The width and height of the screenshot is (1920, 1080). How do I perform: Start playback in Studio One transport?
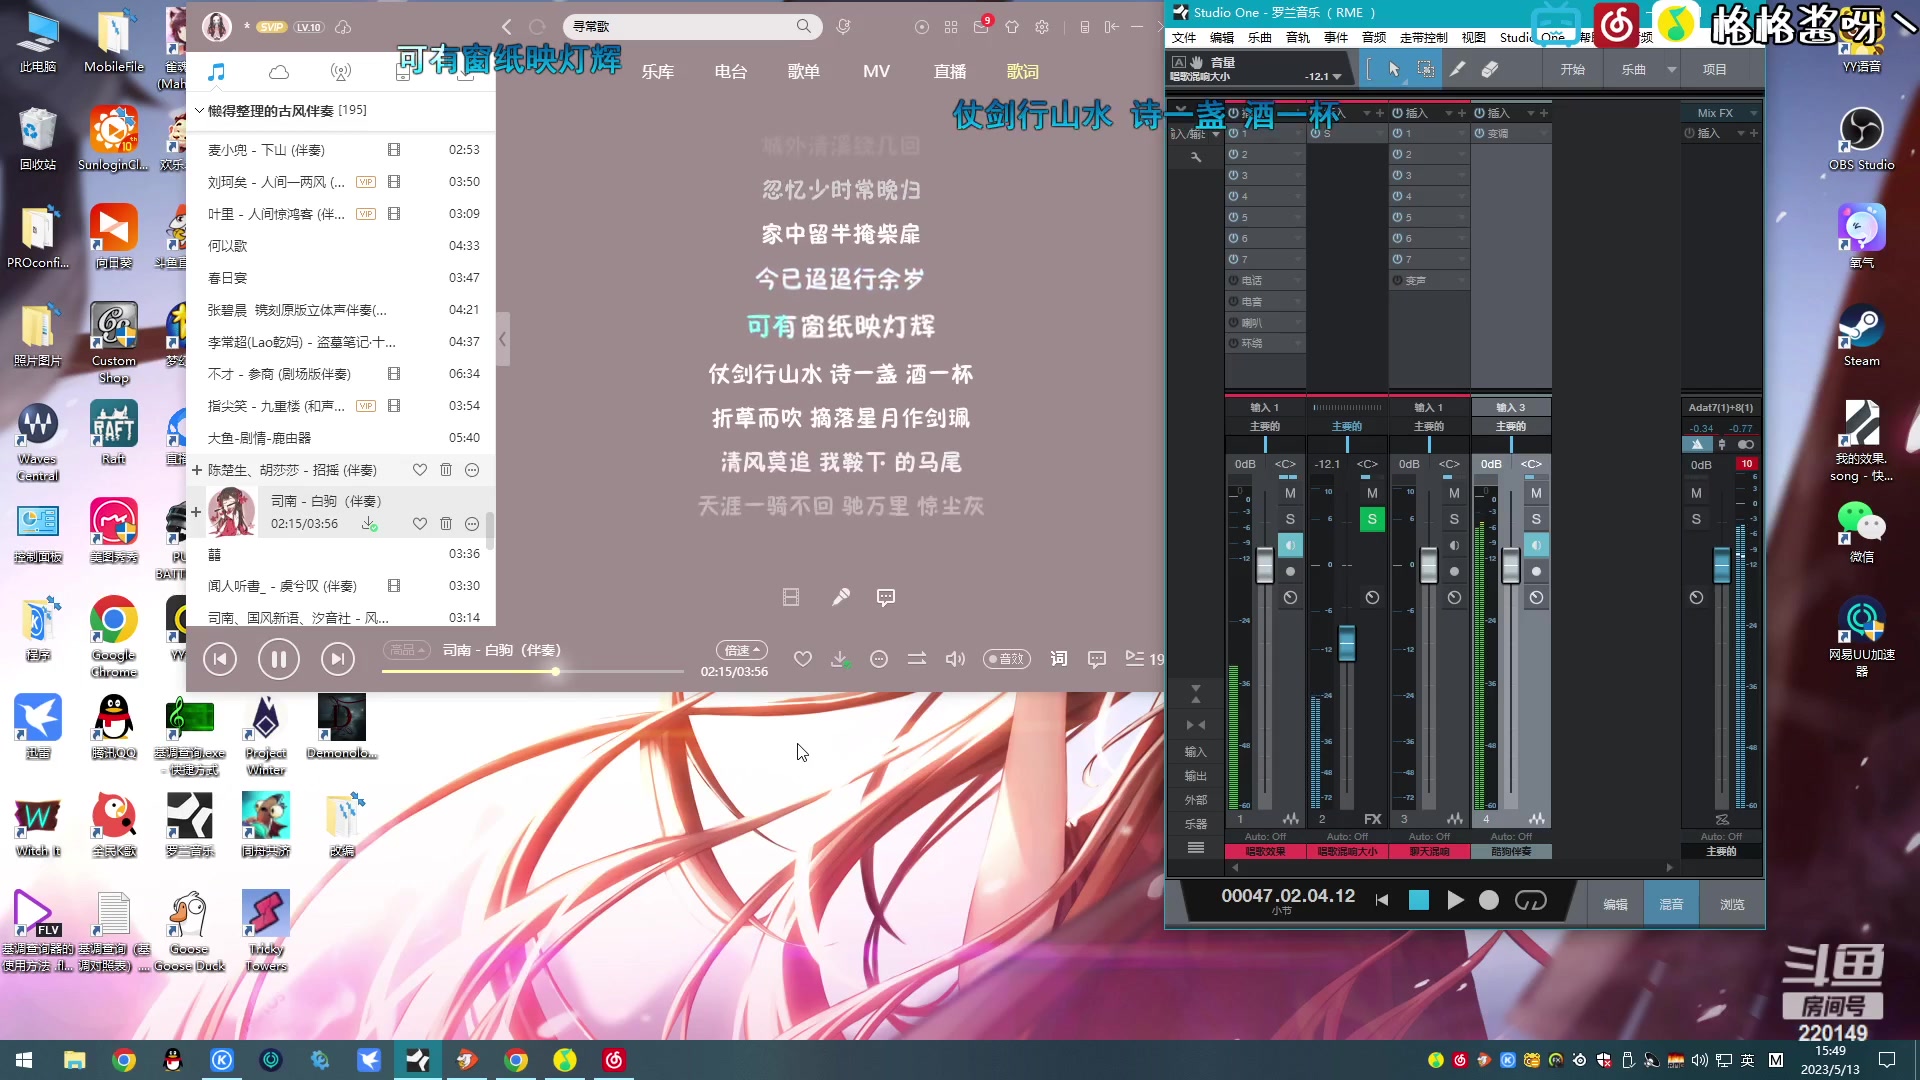click(x=1455, y=900)
